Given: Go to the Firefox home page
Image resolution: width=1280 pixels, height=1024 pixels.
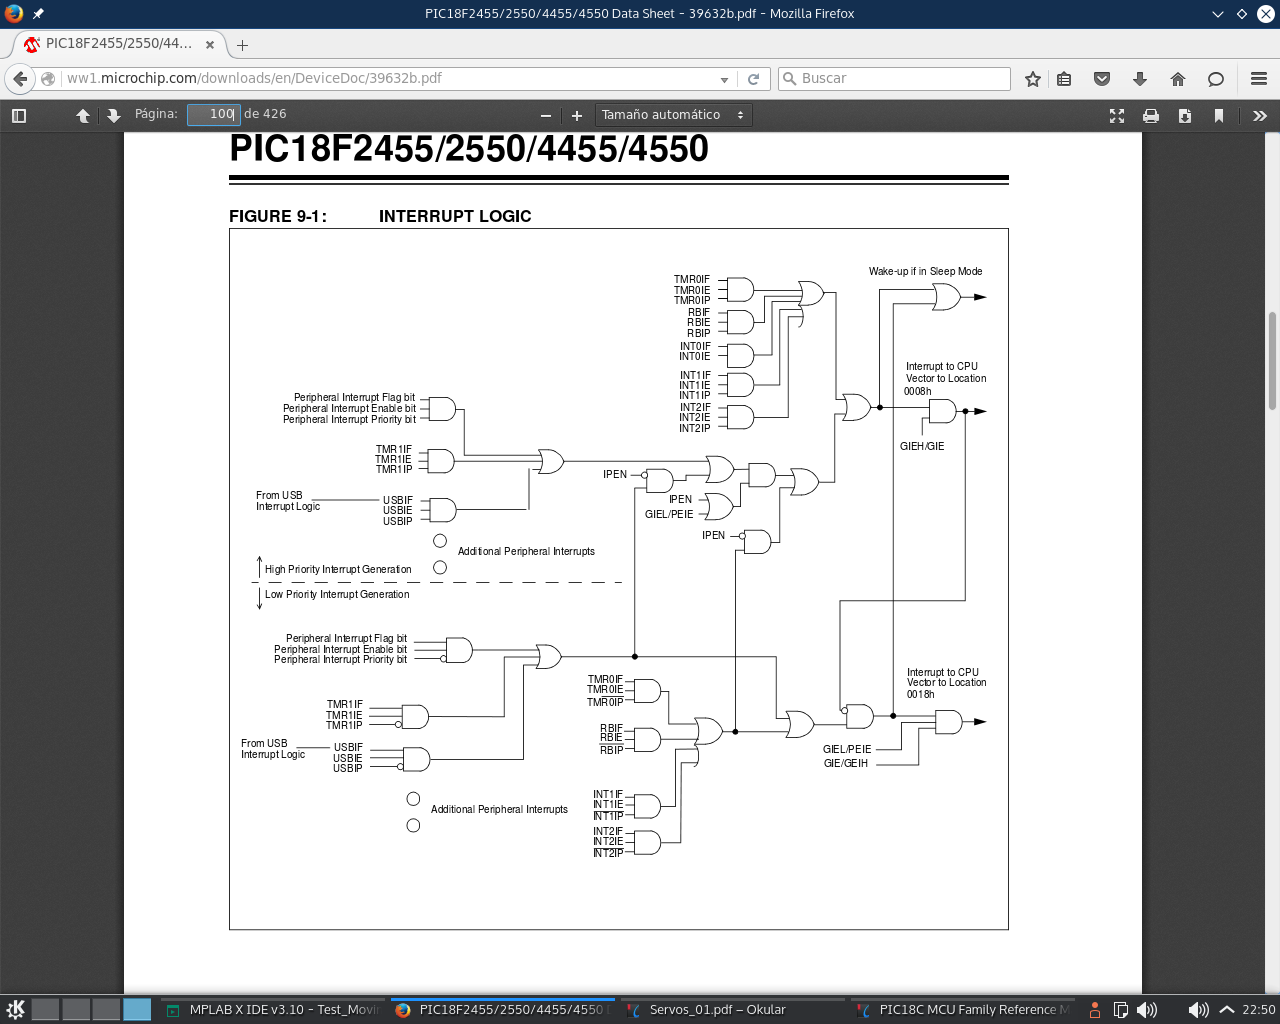Looking at the screenshot, I should click(x=1178, y=79).
